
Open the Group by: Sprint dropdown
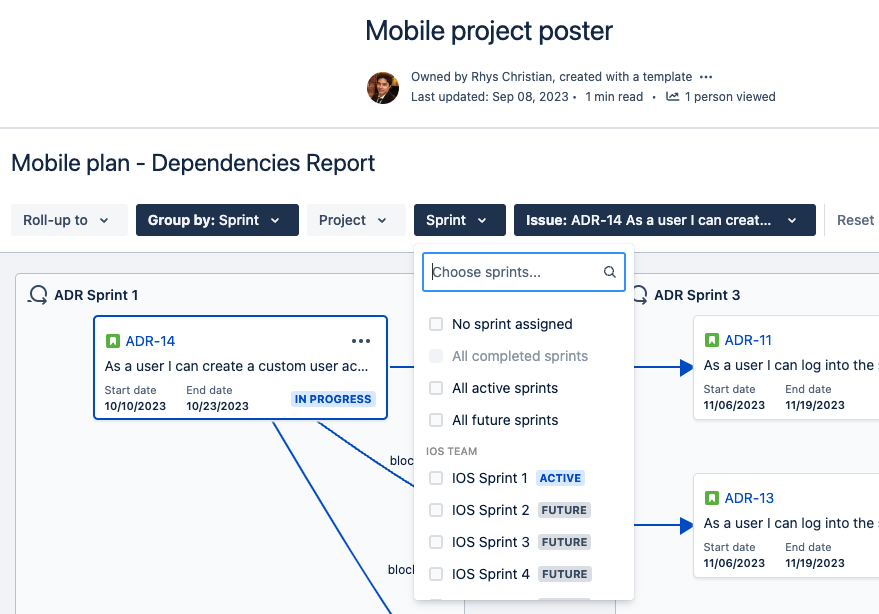click(x=216, y=220)
